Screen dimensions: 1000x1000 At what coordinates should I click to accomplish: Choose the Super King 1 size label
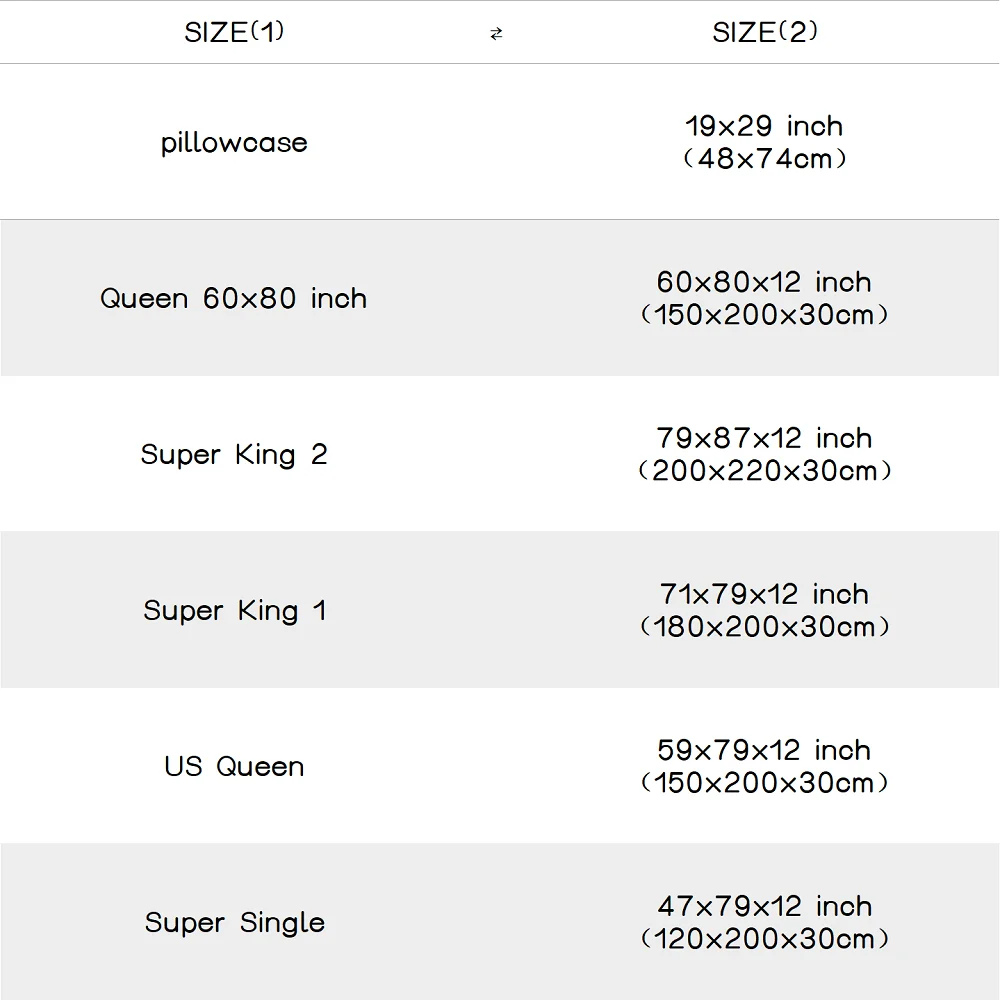[x=234, y=611]
